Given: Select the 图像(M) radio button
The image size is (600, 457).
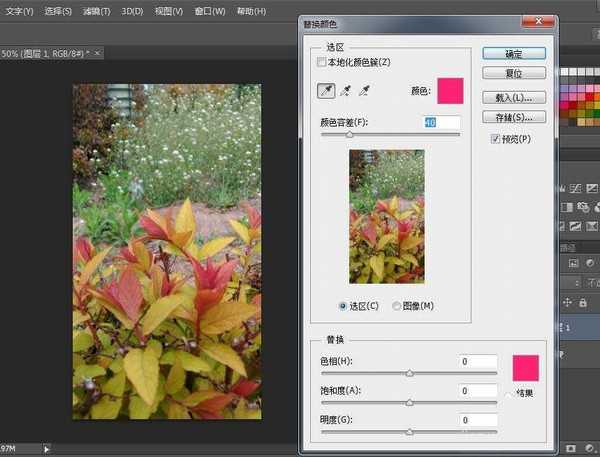Looking at the screenshot, I should (x=396, y=306).
